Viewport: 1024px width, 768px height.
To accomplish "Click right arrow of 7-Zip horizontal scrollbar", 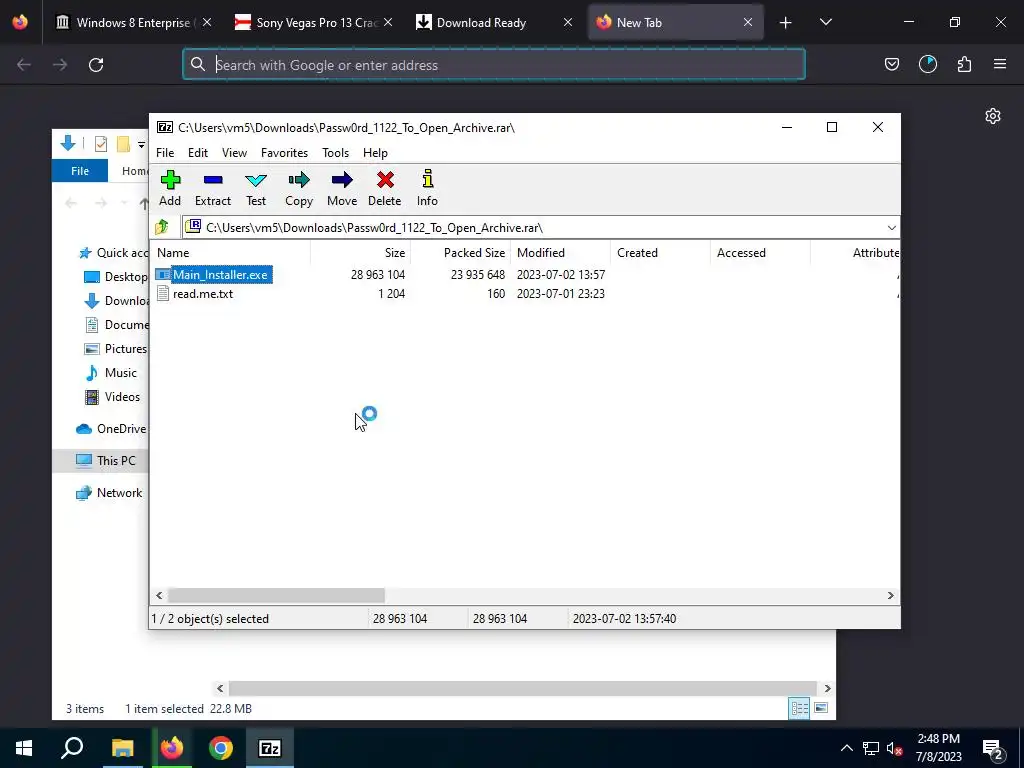I will click(x=890, y=596).
